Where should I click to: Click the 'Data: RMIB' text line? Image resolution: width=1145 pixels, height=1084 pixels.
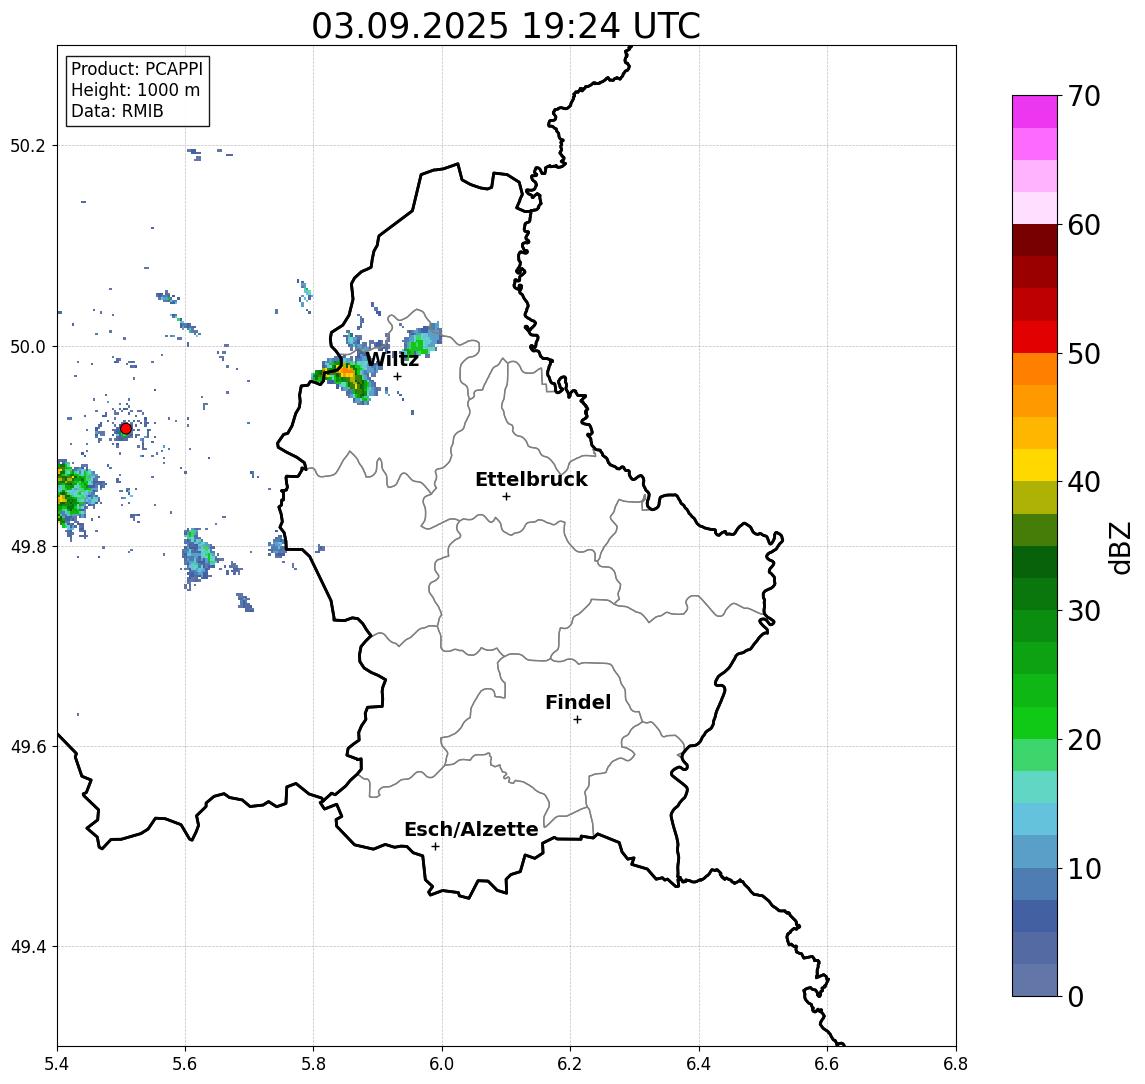(x=117, y=111)
